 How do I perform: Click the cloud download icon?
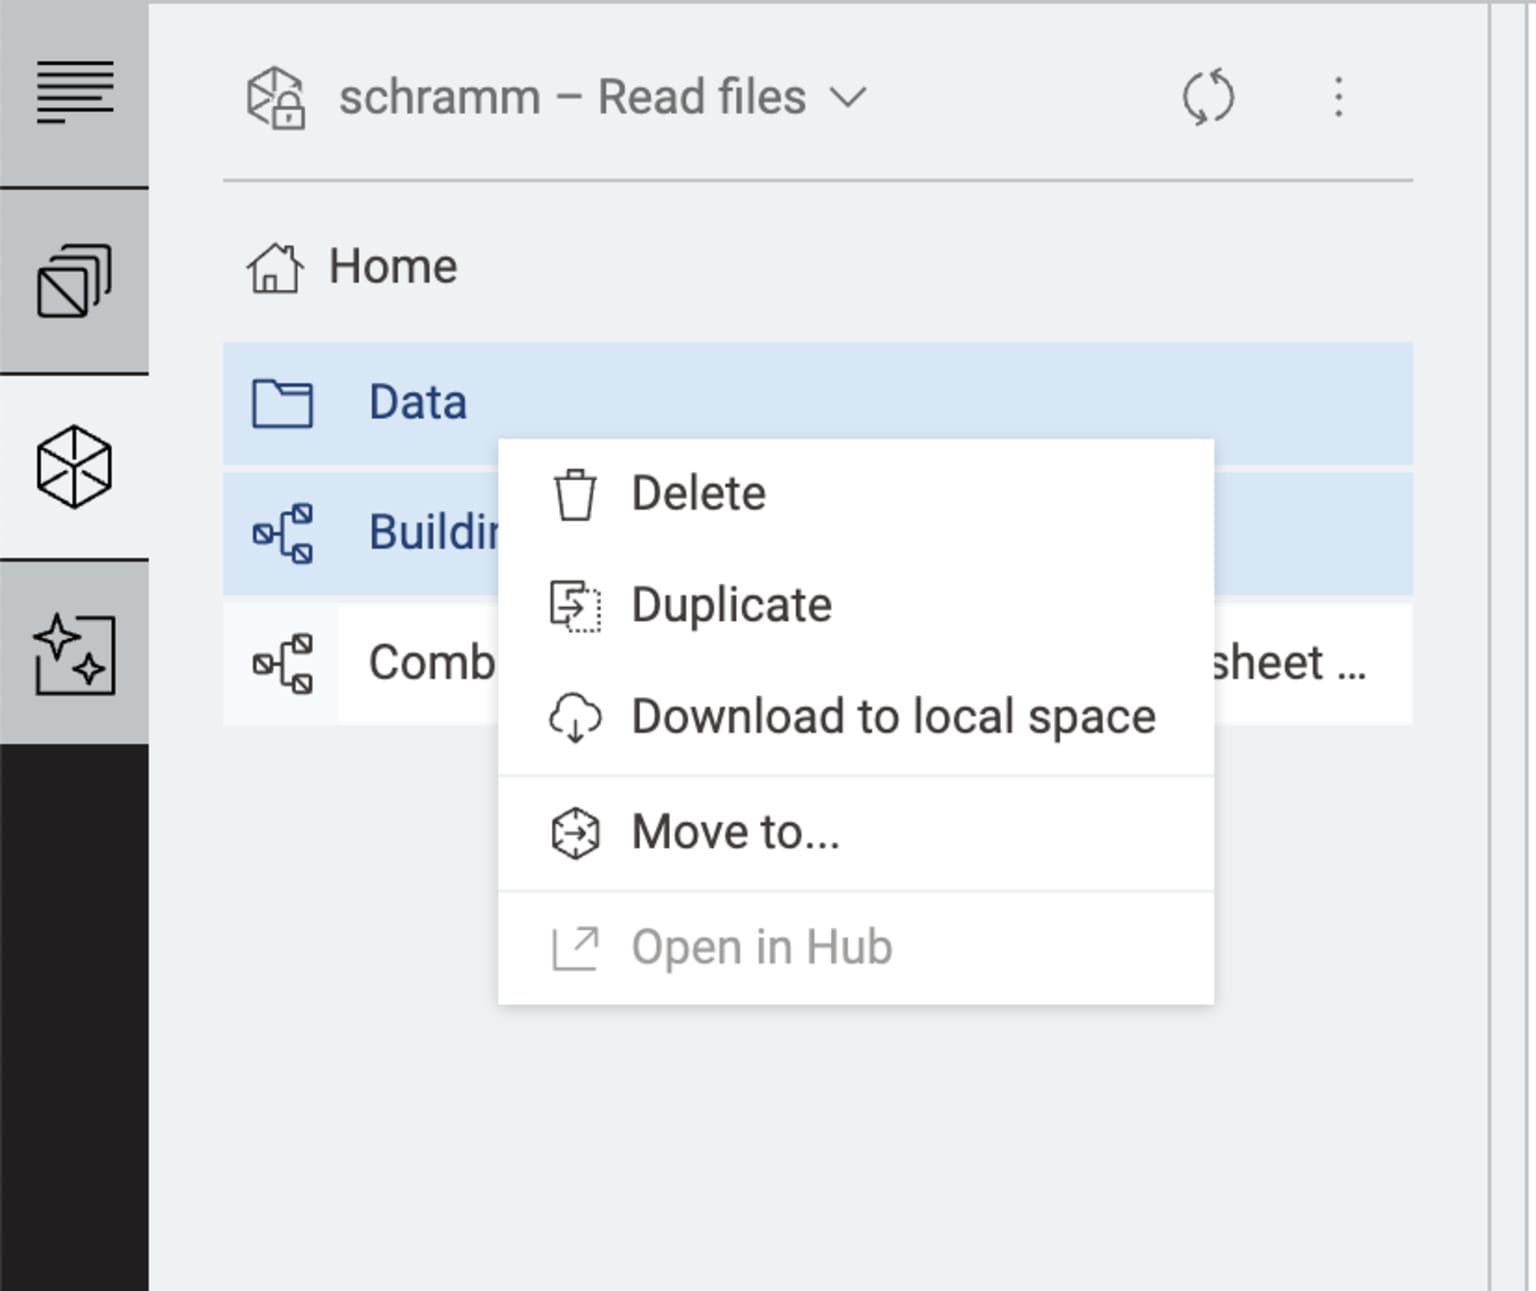tap(575, 717)
